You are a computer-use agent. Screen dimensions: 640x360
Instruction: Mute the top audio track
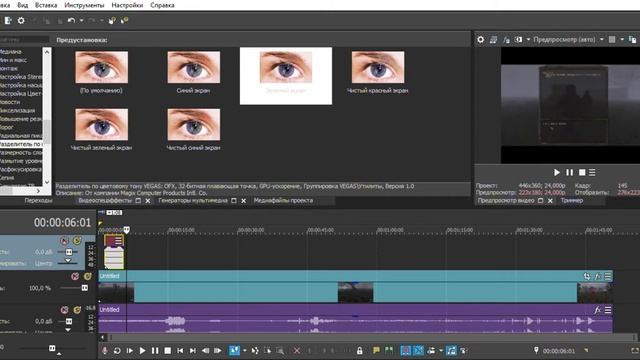pyautogui.click(x=64, y=241)
